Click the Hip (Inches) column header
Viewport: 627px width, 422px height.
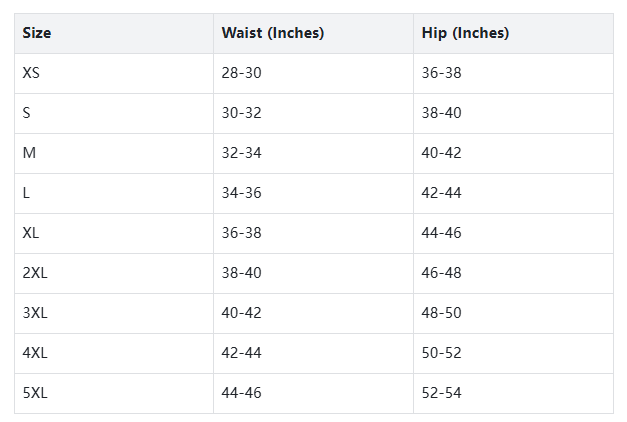tap(465, 33)
